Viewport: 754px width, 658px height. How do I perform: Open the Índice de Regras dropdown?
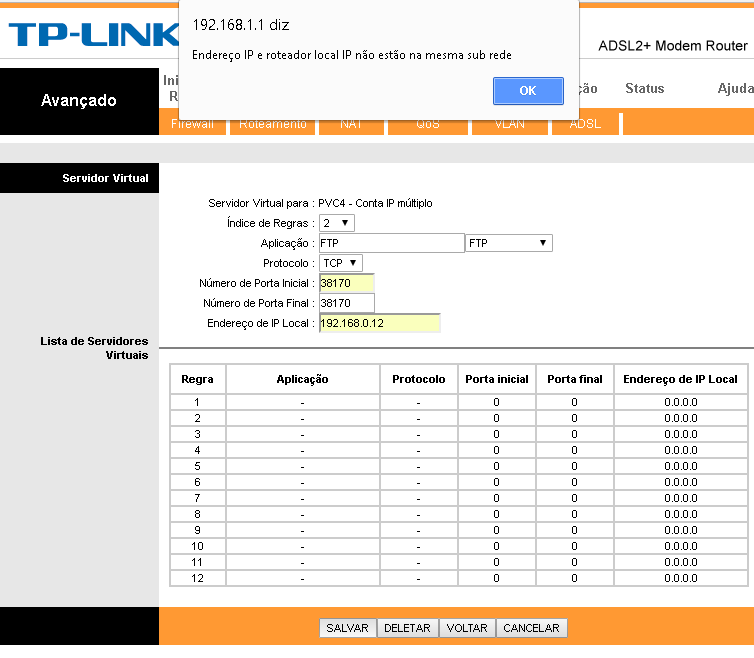pyautogui.click(x=337, y=223)
